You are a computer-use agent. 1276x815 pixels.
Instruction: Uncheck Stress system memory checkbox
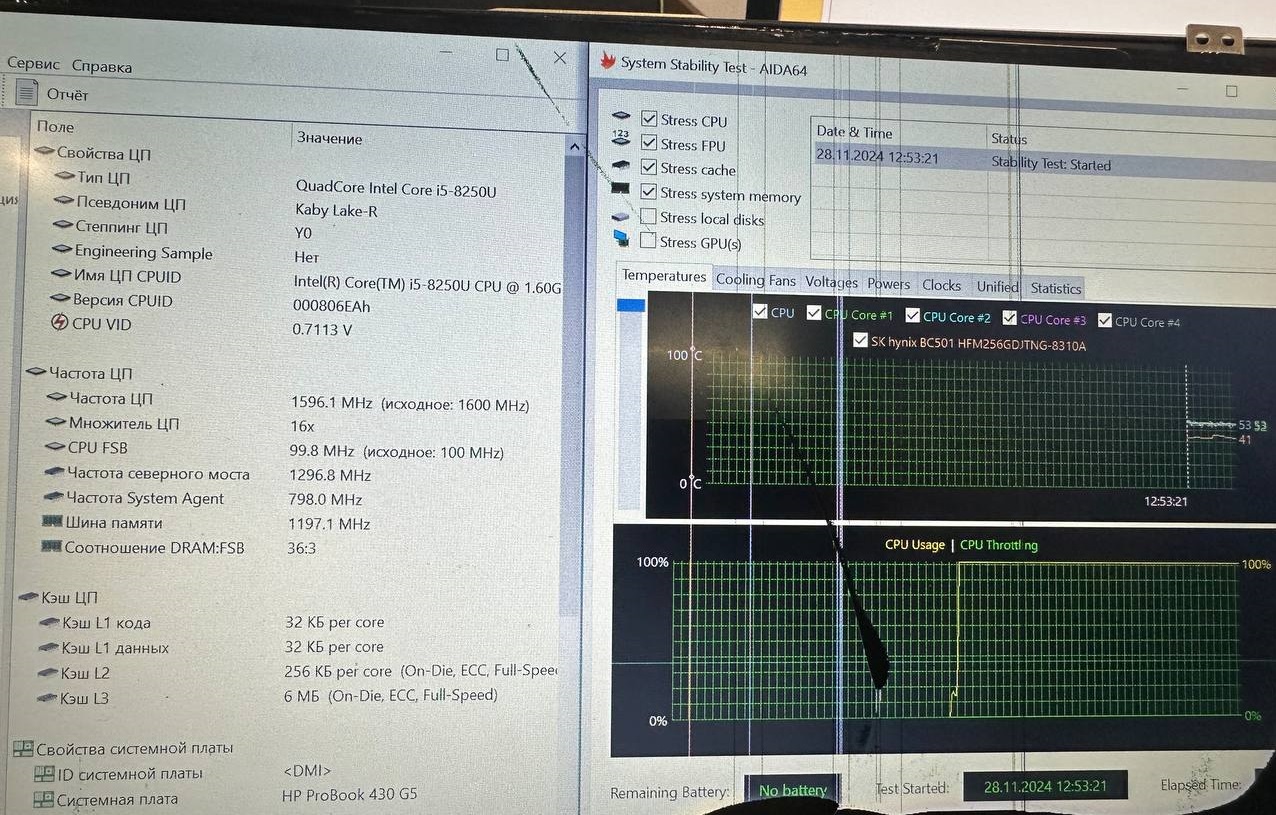point(649,192)
